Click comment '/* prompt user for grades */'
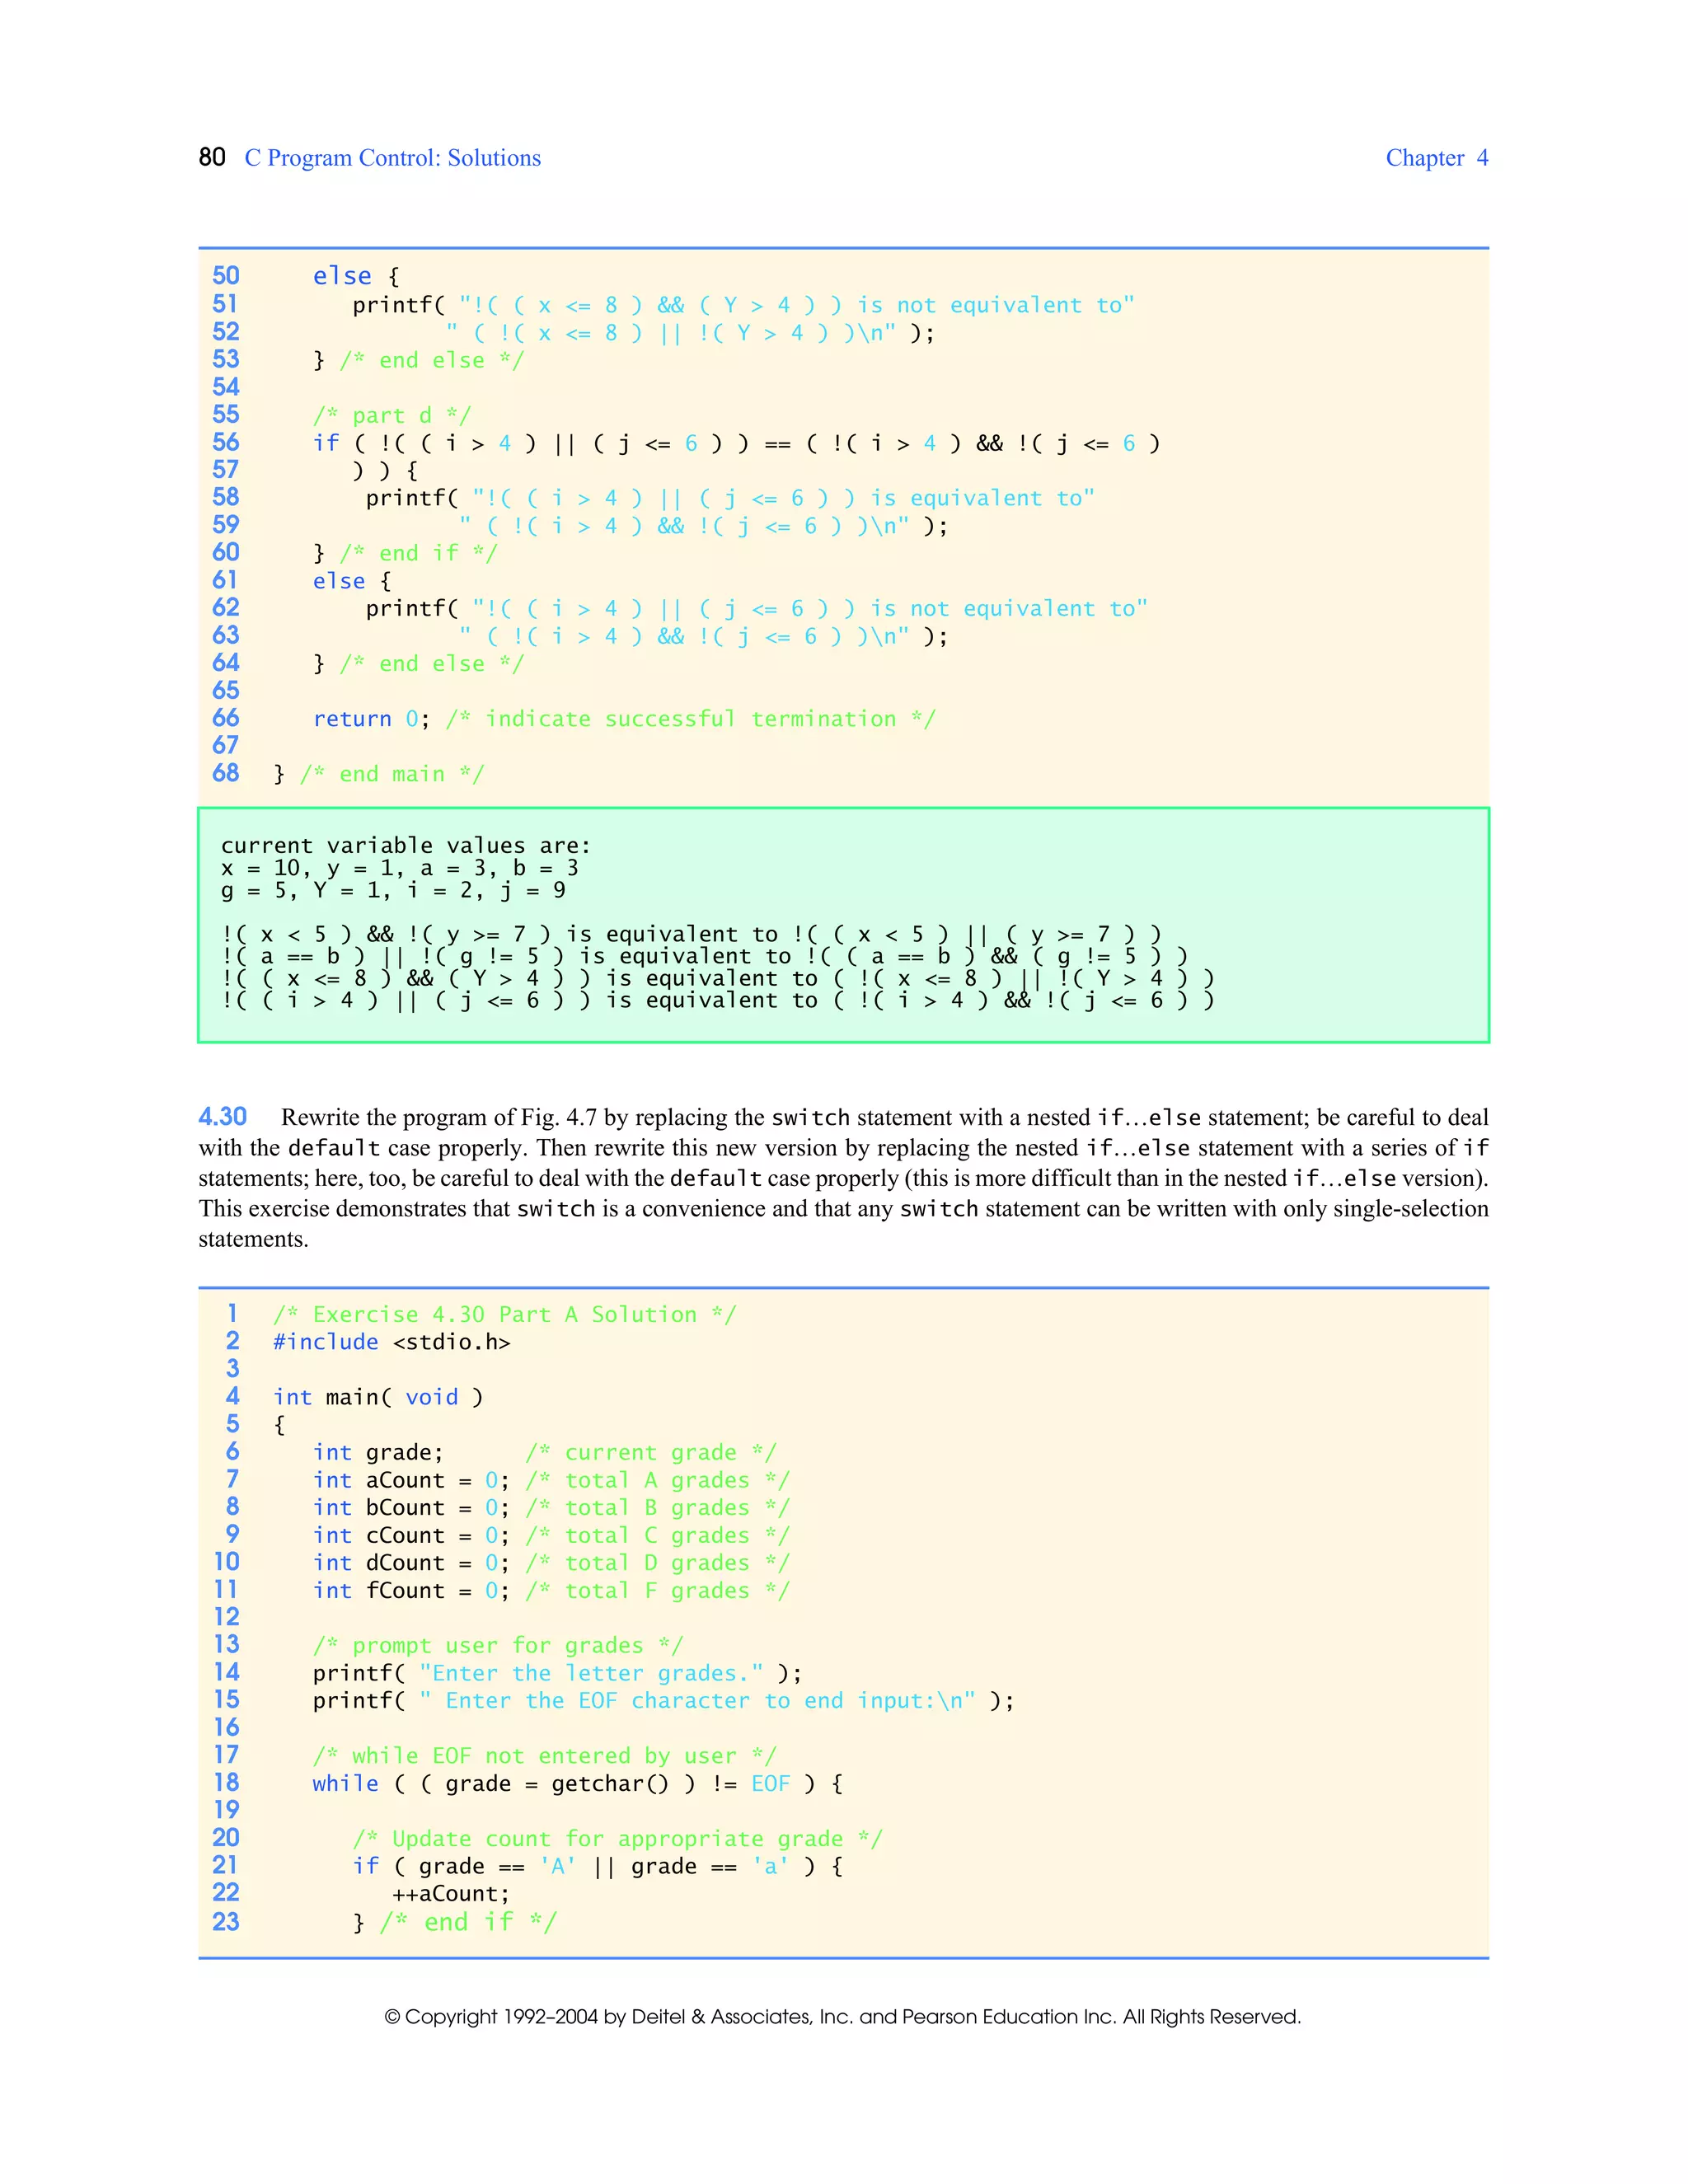 (498, 1646)
